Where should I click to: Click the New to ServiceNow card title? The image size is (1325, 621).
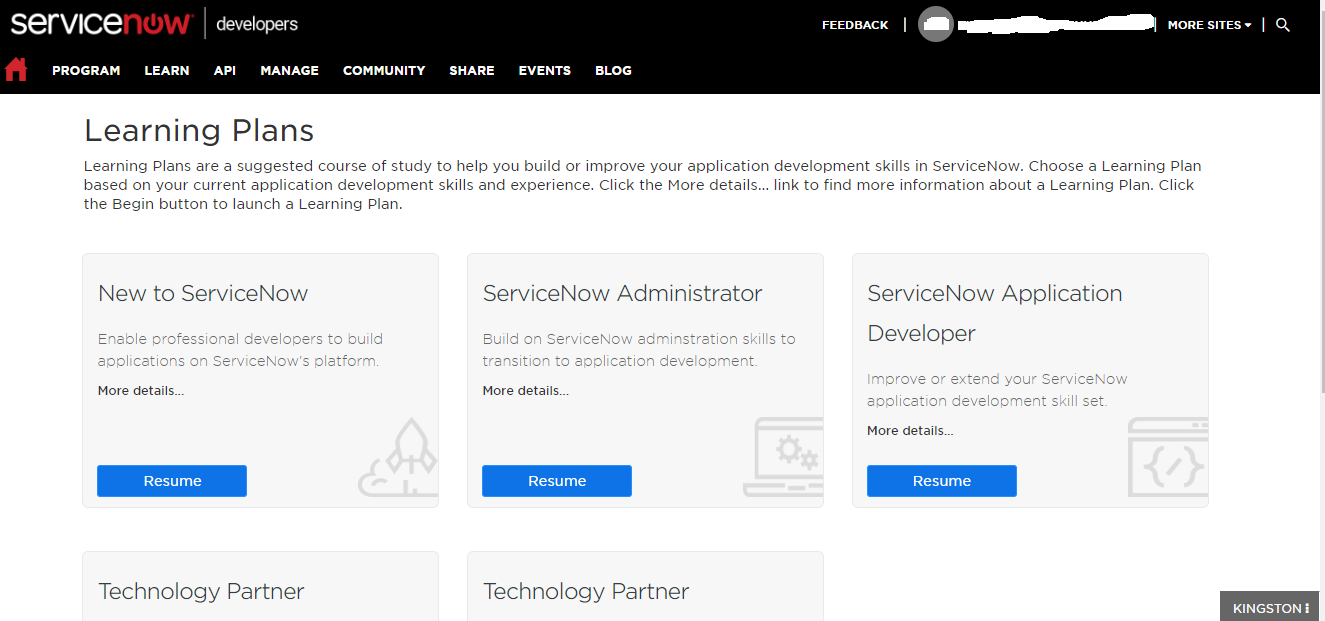[x=203, y=293]
